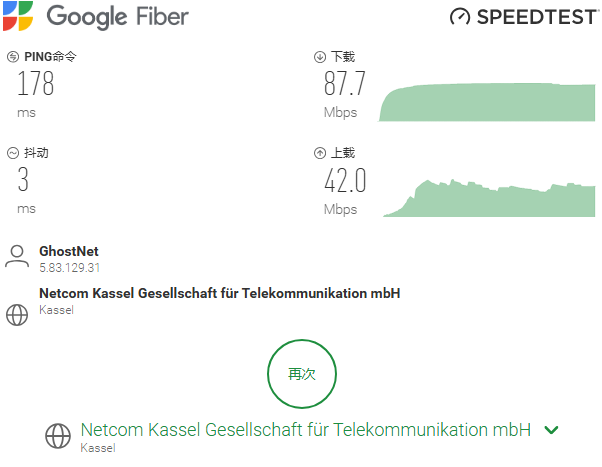Click the upload arrow icon
Screen dimensions: 602x467
coord(320,153)
